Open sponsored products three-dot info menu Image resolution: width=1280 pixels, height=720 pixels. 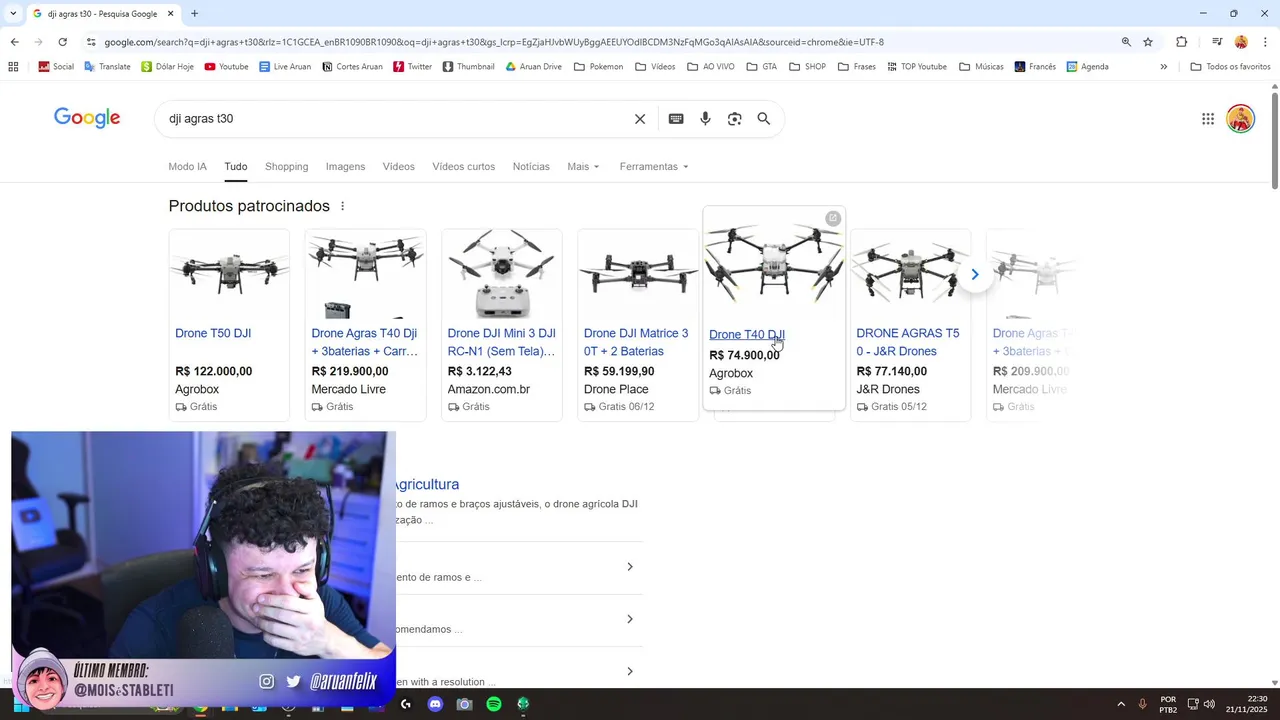click(342, 206)
